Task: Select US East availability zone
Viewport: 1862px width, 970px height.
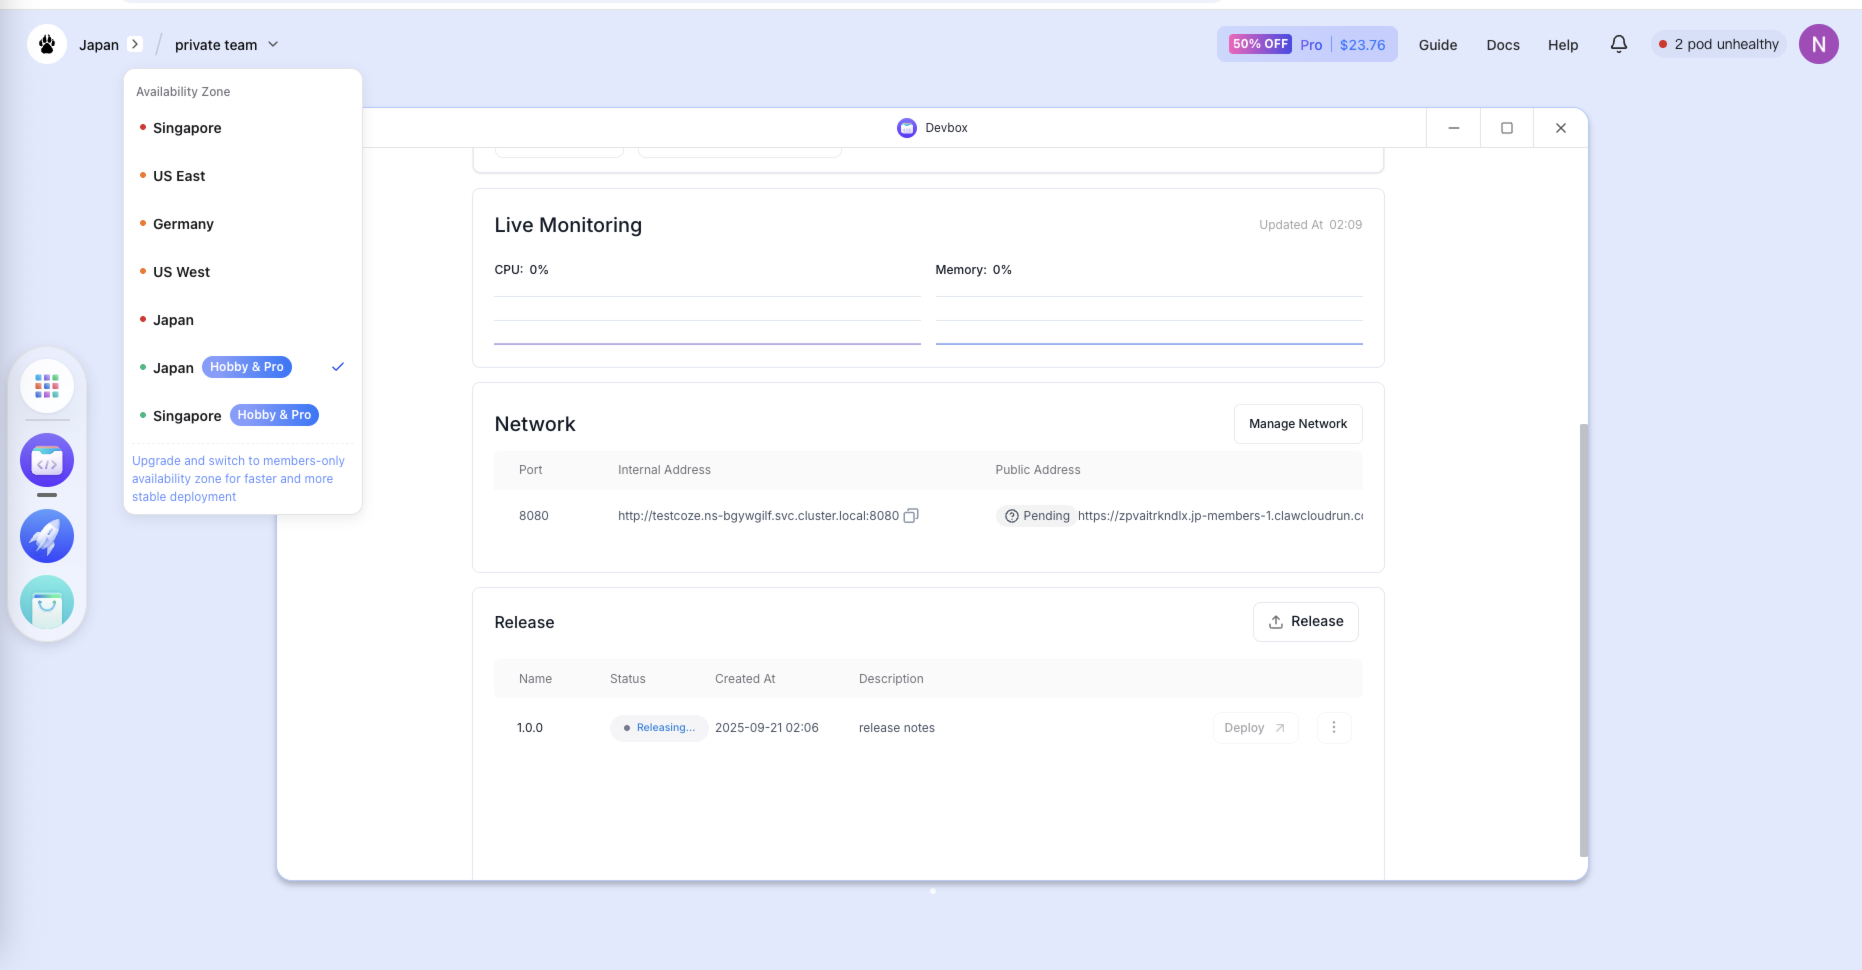Action: click(243, 176)
